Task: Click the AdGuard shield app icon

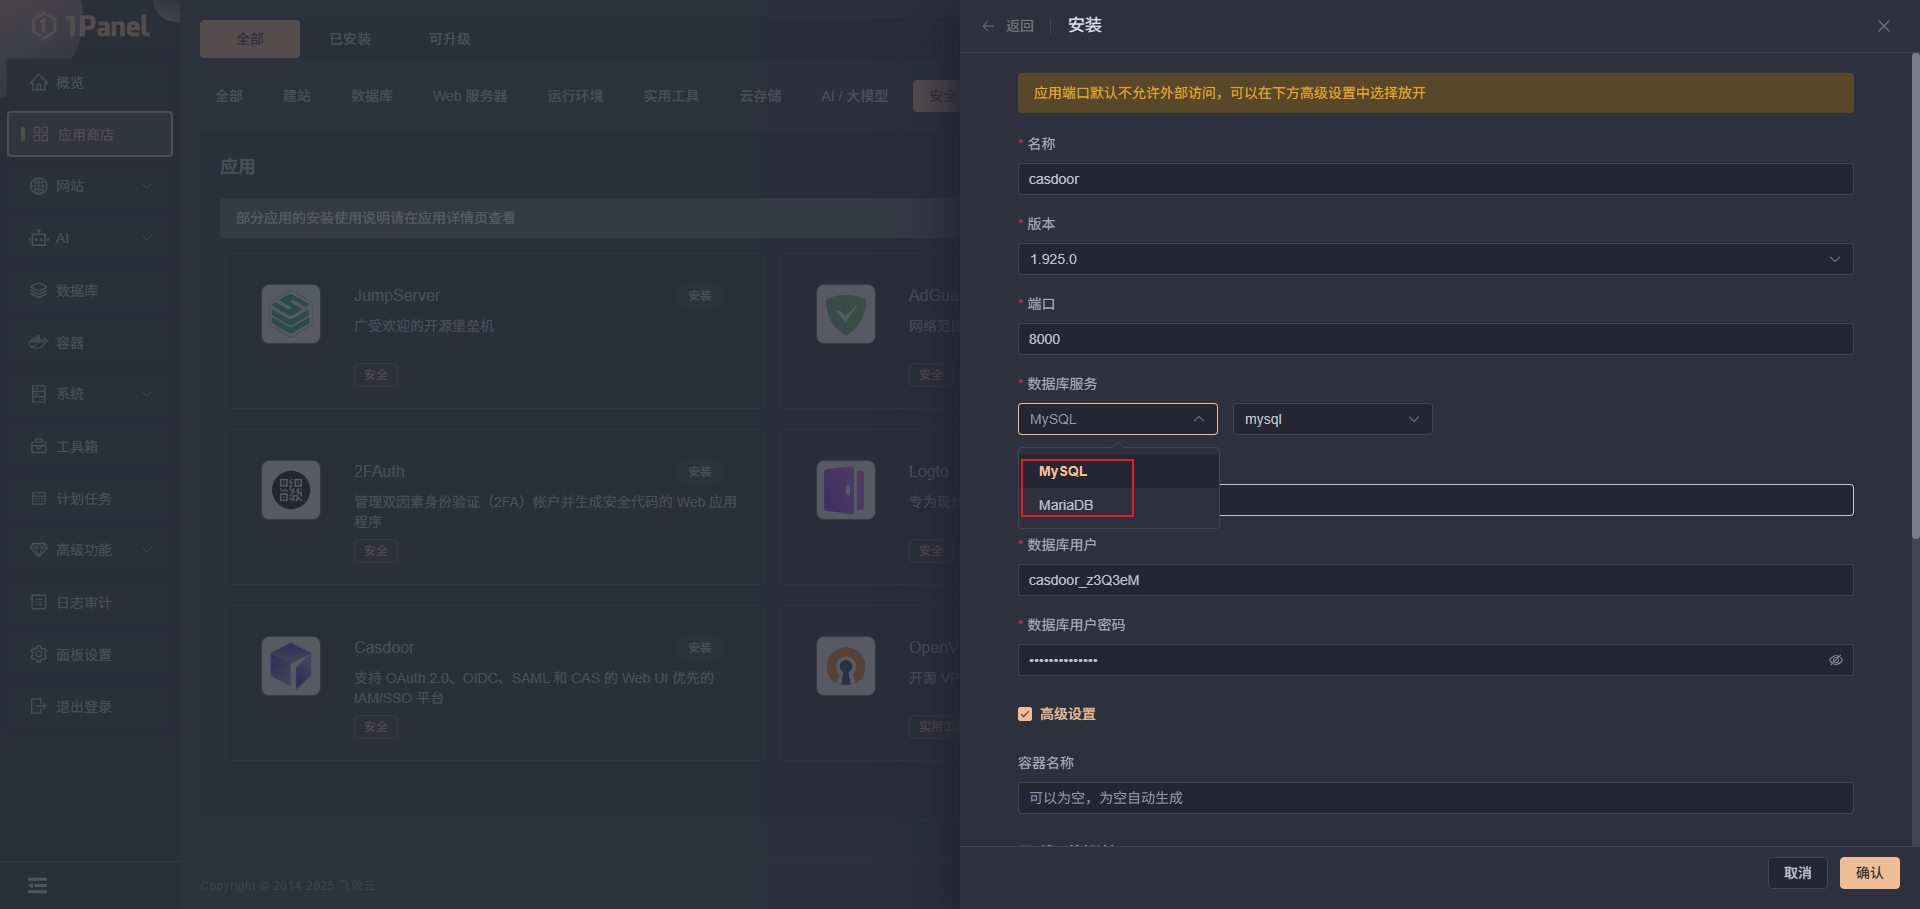Action: tap(846, 314)
